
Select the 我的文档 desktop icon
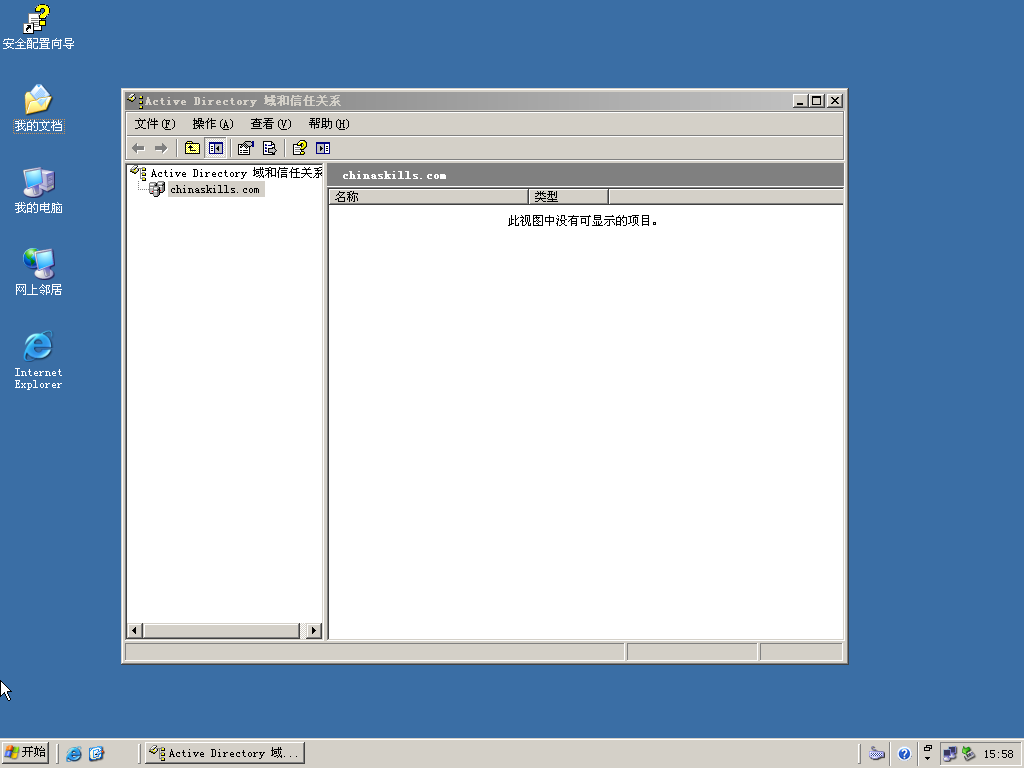(38, 108)
